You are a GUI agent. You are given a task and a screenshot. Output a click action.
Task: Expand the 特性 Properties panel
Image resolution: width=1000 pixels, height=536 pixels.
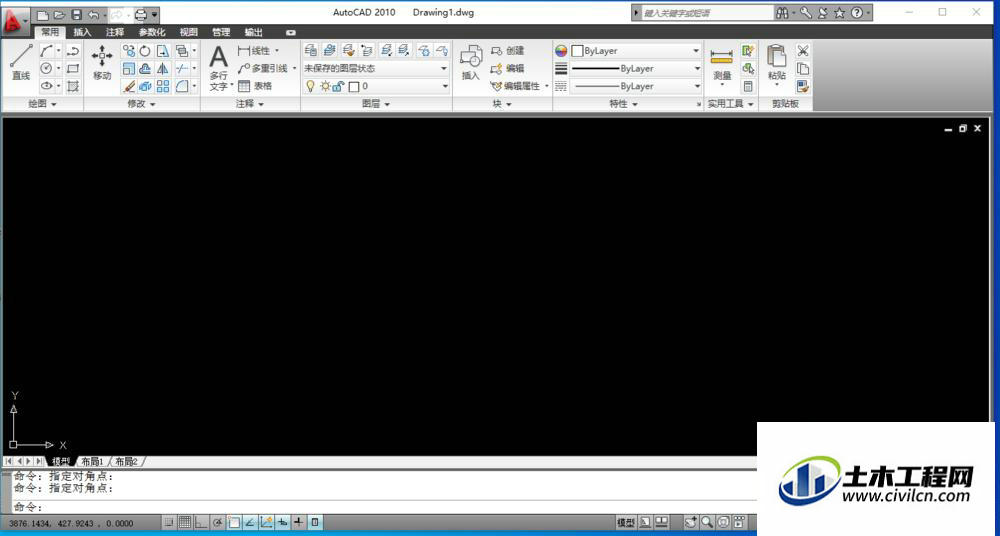tap(623, 103)
